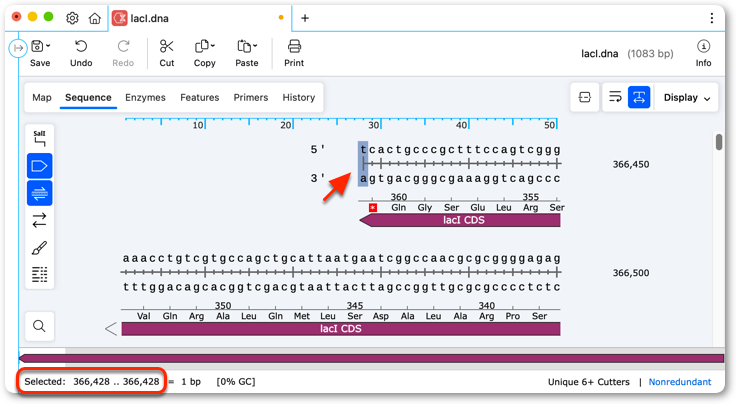The width and height of the screenshot is (736, 404).
Task: Toggle enzyme sites (SalI) display
Action: pos(39,138)
